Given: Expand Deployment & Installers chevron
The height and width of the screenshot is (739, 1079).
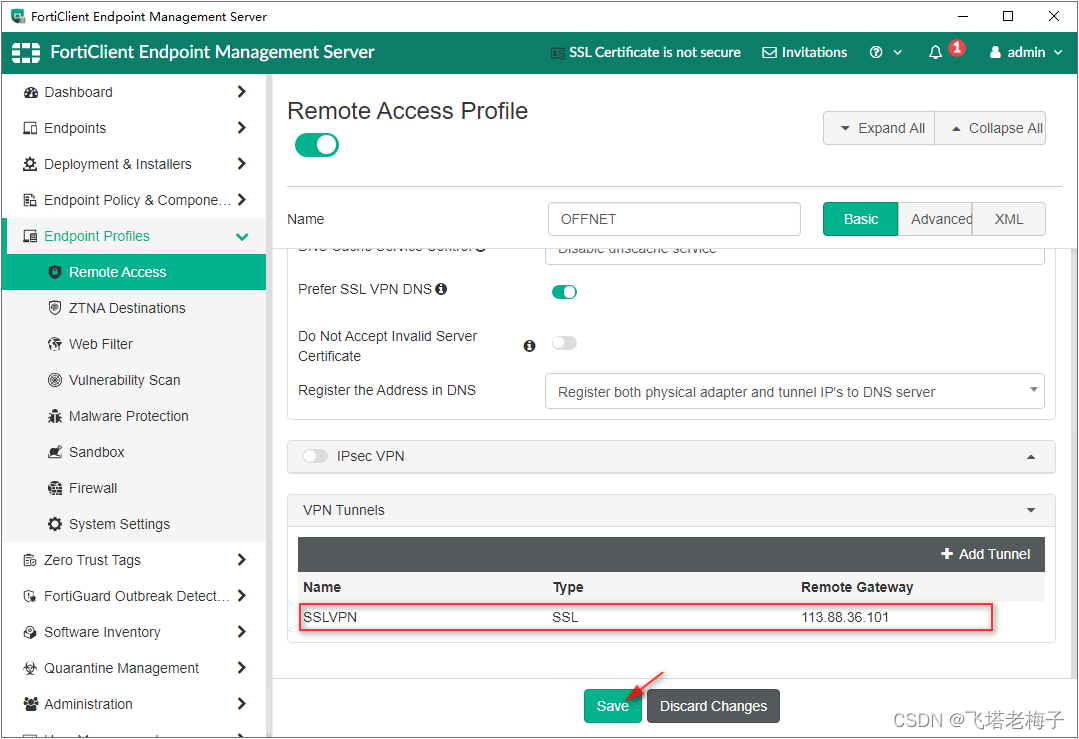Looking at the screenshot, I should click(x=242, y=164).
